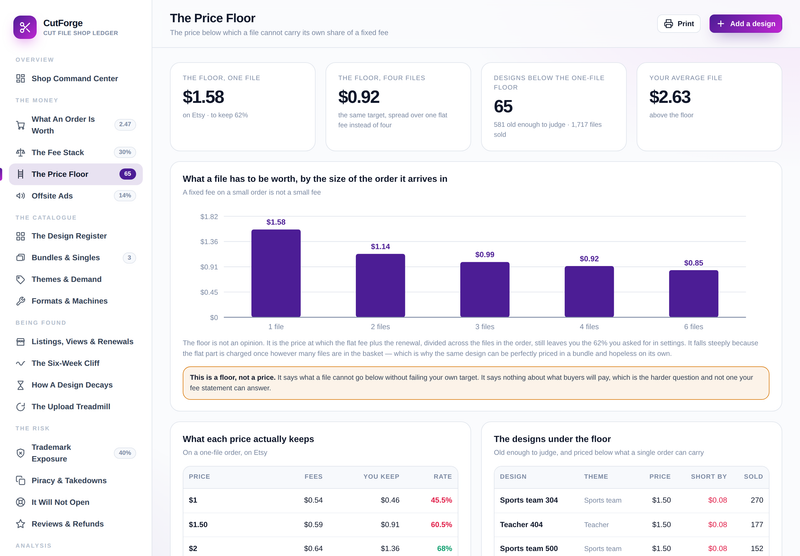Click the Bundles & Singles stack icon
This screenshot has width=800, height=556.
coord(20,258)
